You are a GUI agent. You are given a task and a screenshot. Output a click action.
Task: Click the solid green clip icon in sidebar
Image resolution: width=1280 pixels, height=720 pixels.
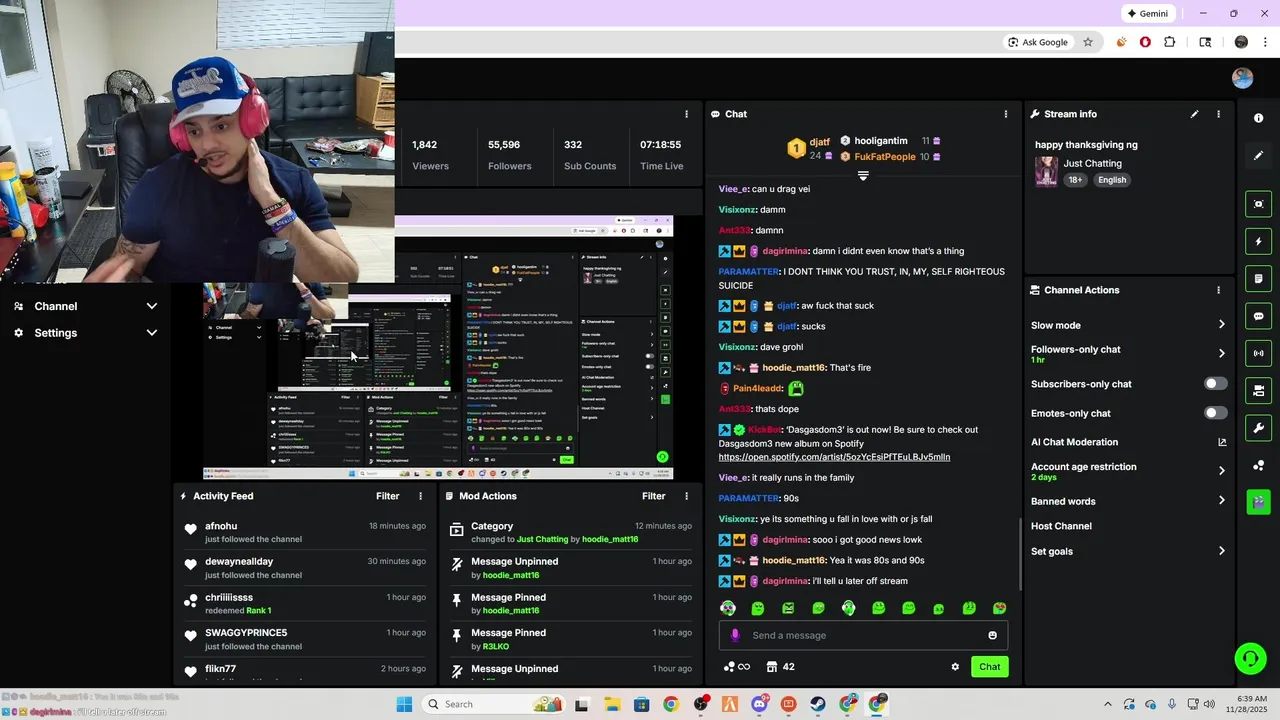coord(1258,502)
